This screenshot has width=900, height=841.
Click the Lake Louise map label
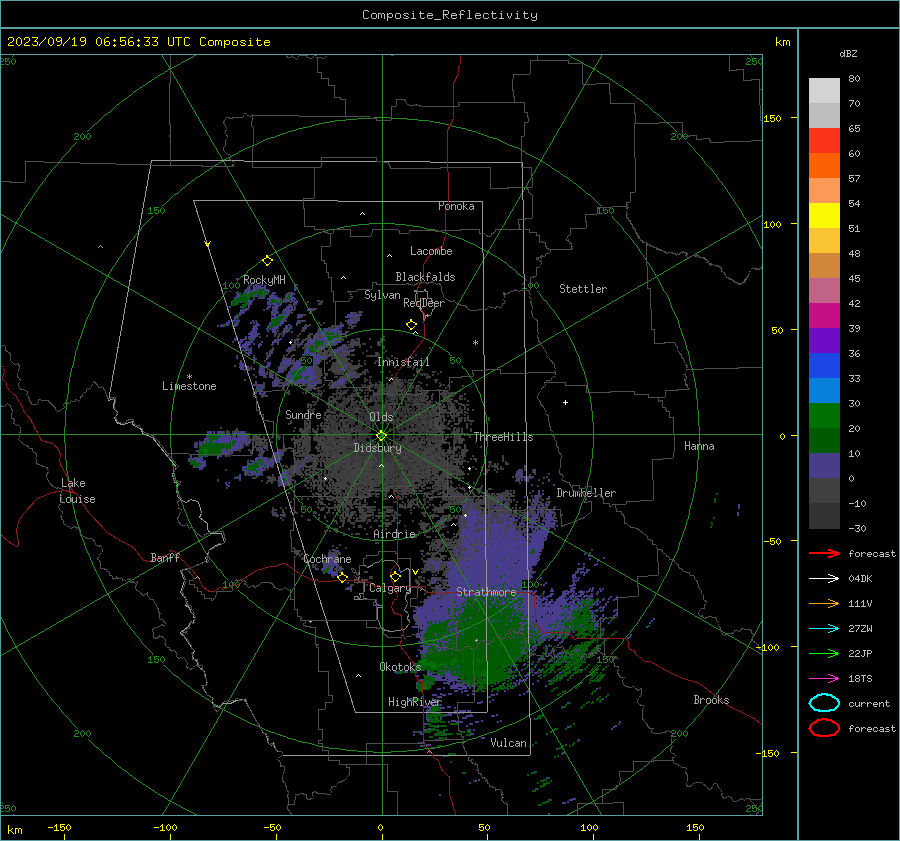(77, 491)
